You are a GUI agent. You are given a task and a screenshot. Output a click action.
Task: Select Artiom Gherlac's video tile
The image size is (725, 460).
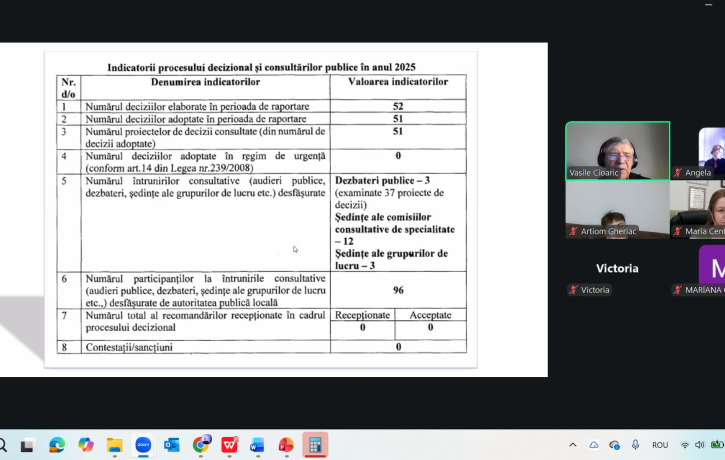pyautogui.click(x=617, y=210)
